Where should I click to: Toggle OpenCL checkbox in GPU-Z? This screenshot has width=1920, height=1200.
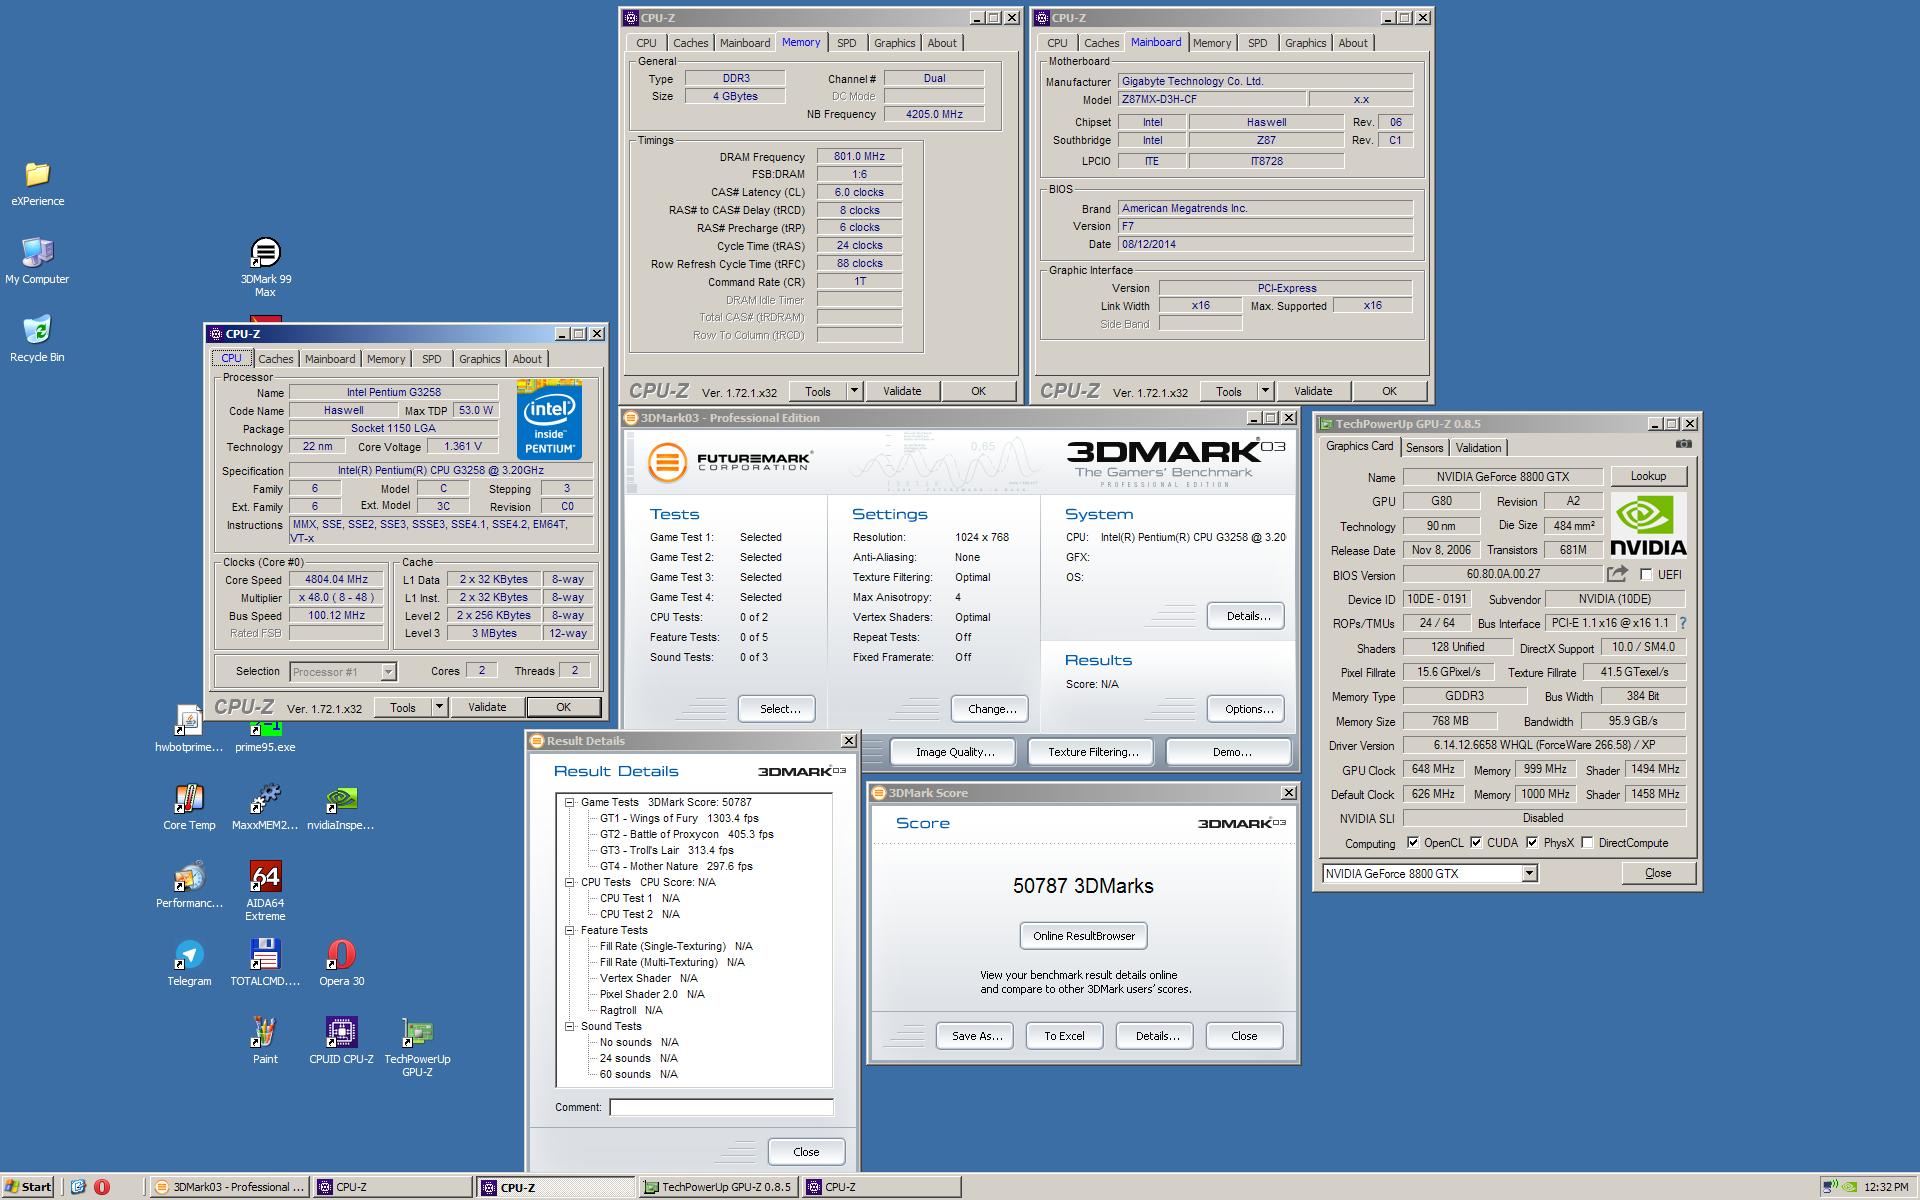tap(1412, 842)
